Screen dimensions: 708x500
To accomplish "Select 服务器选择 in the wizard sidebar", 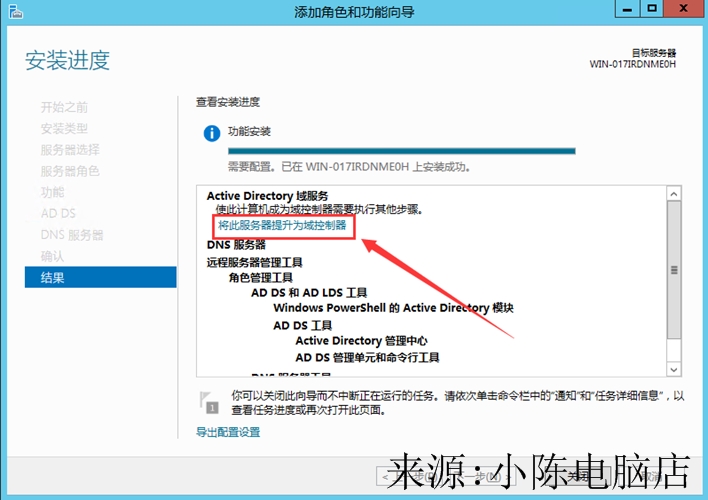I will click(x=70, y=150).
